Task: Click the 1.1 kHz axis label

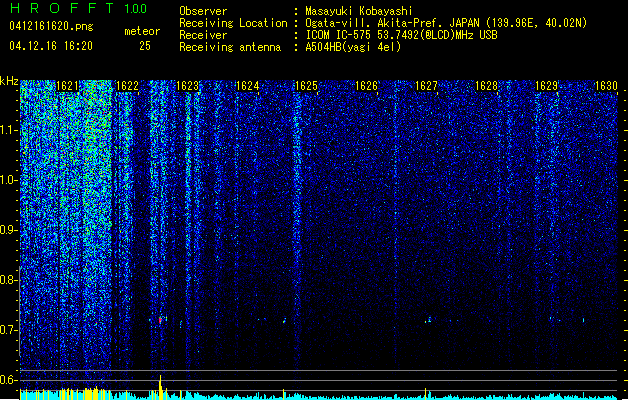Action: (9, 130)
